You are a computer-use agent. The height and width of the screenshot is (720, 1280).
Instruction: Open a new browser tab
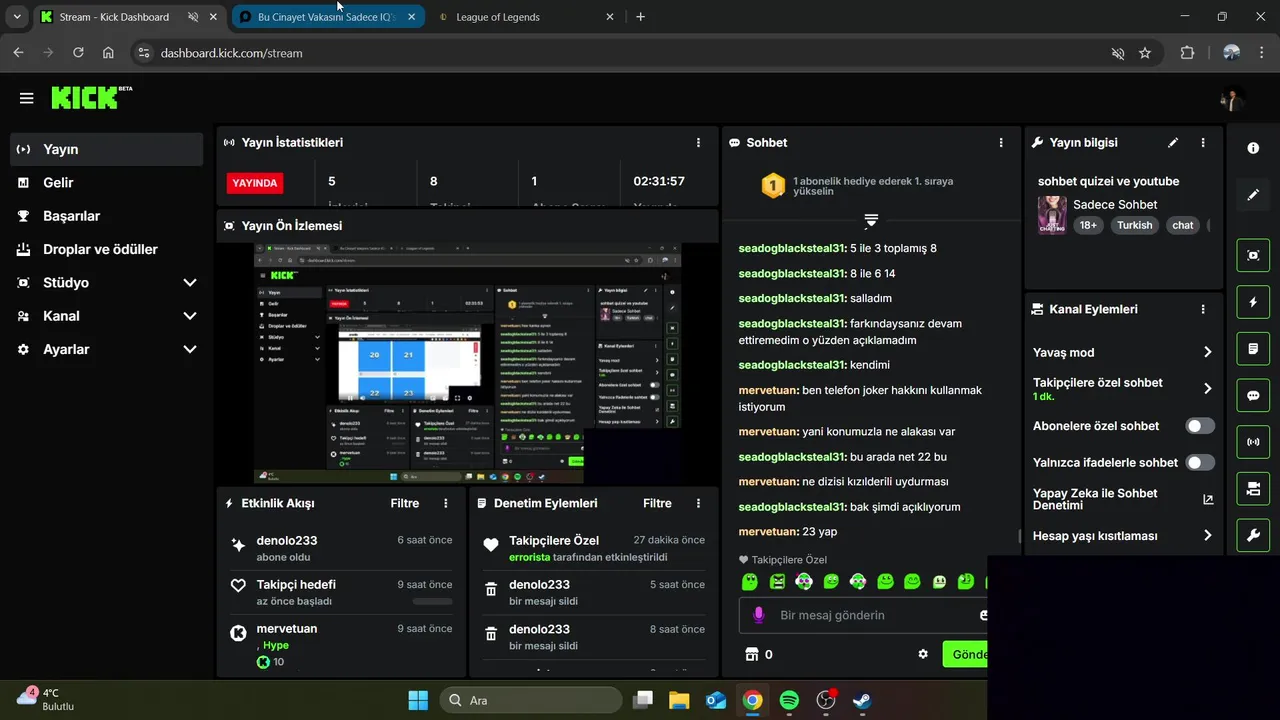point(641,17)
